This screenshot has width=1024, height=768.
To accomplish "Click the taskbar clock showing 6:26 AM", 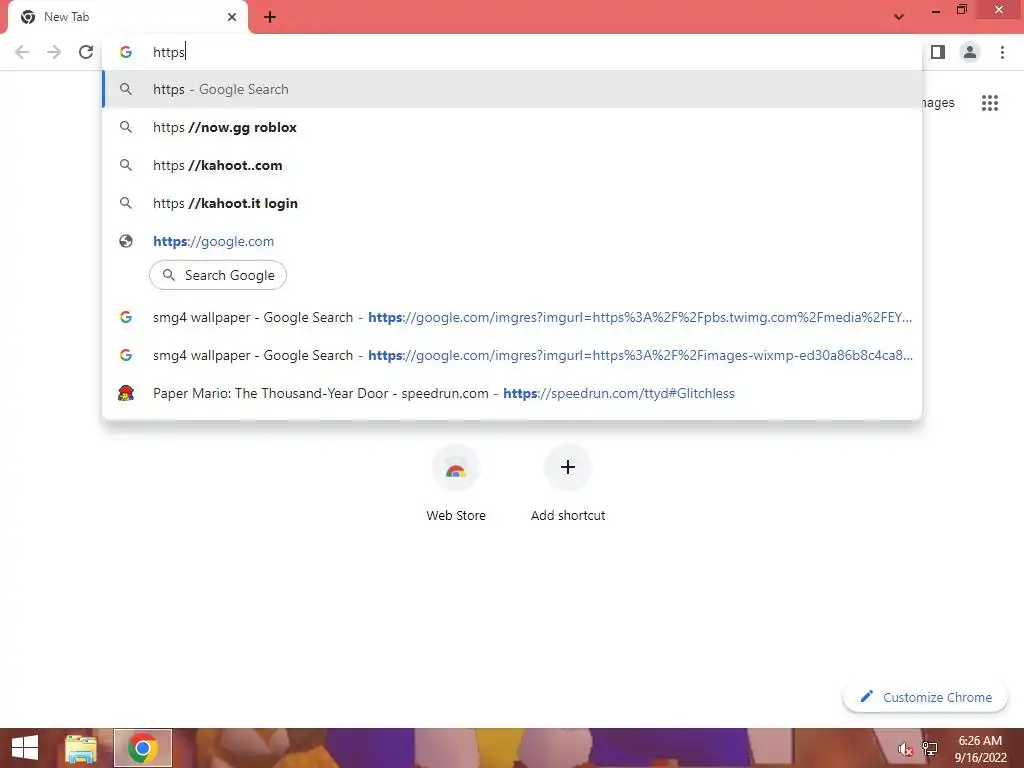I will pyautogui.click(x=980, y=749).
